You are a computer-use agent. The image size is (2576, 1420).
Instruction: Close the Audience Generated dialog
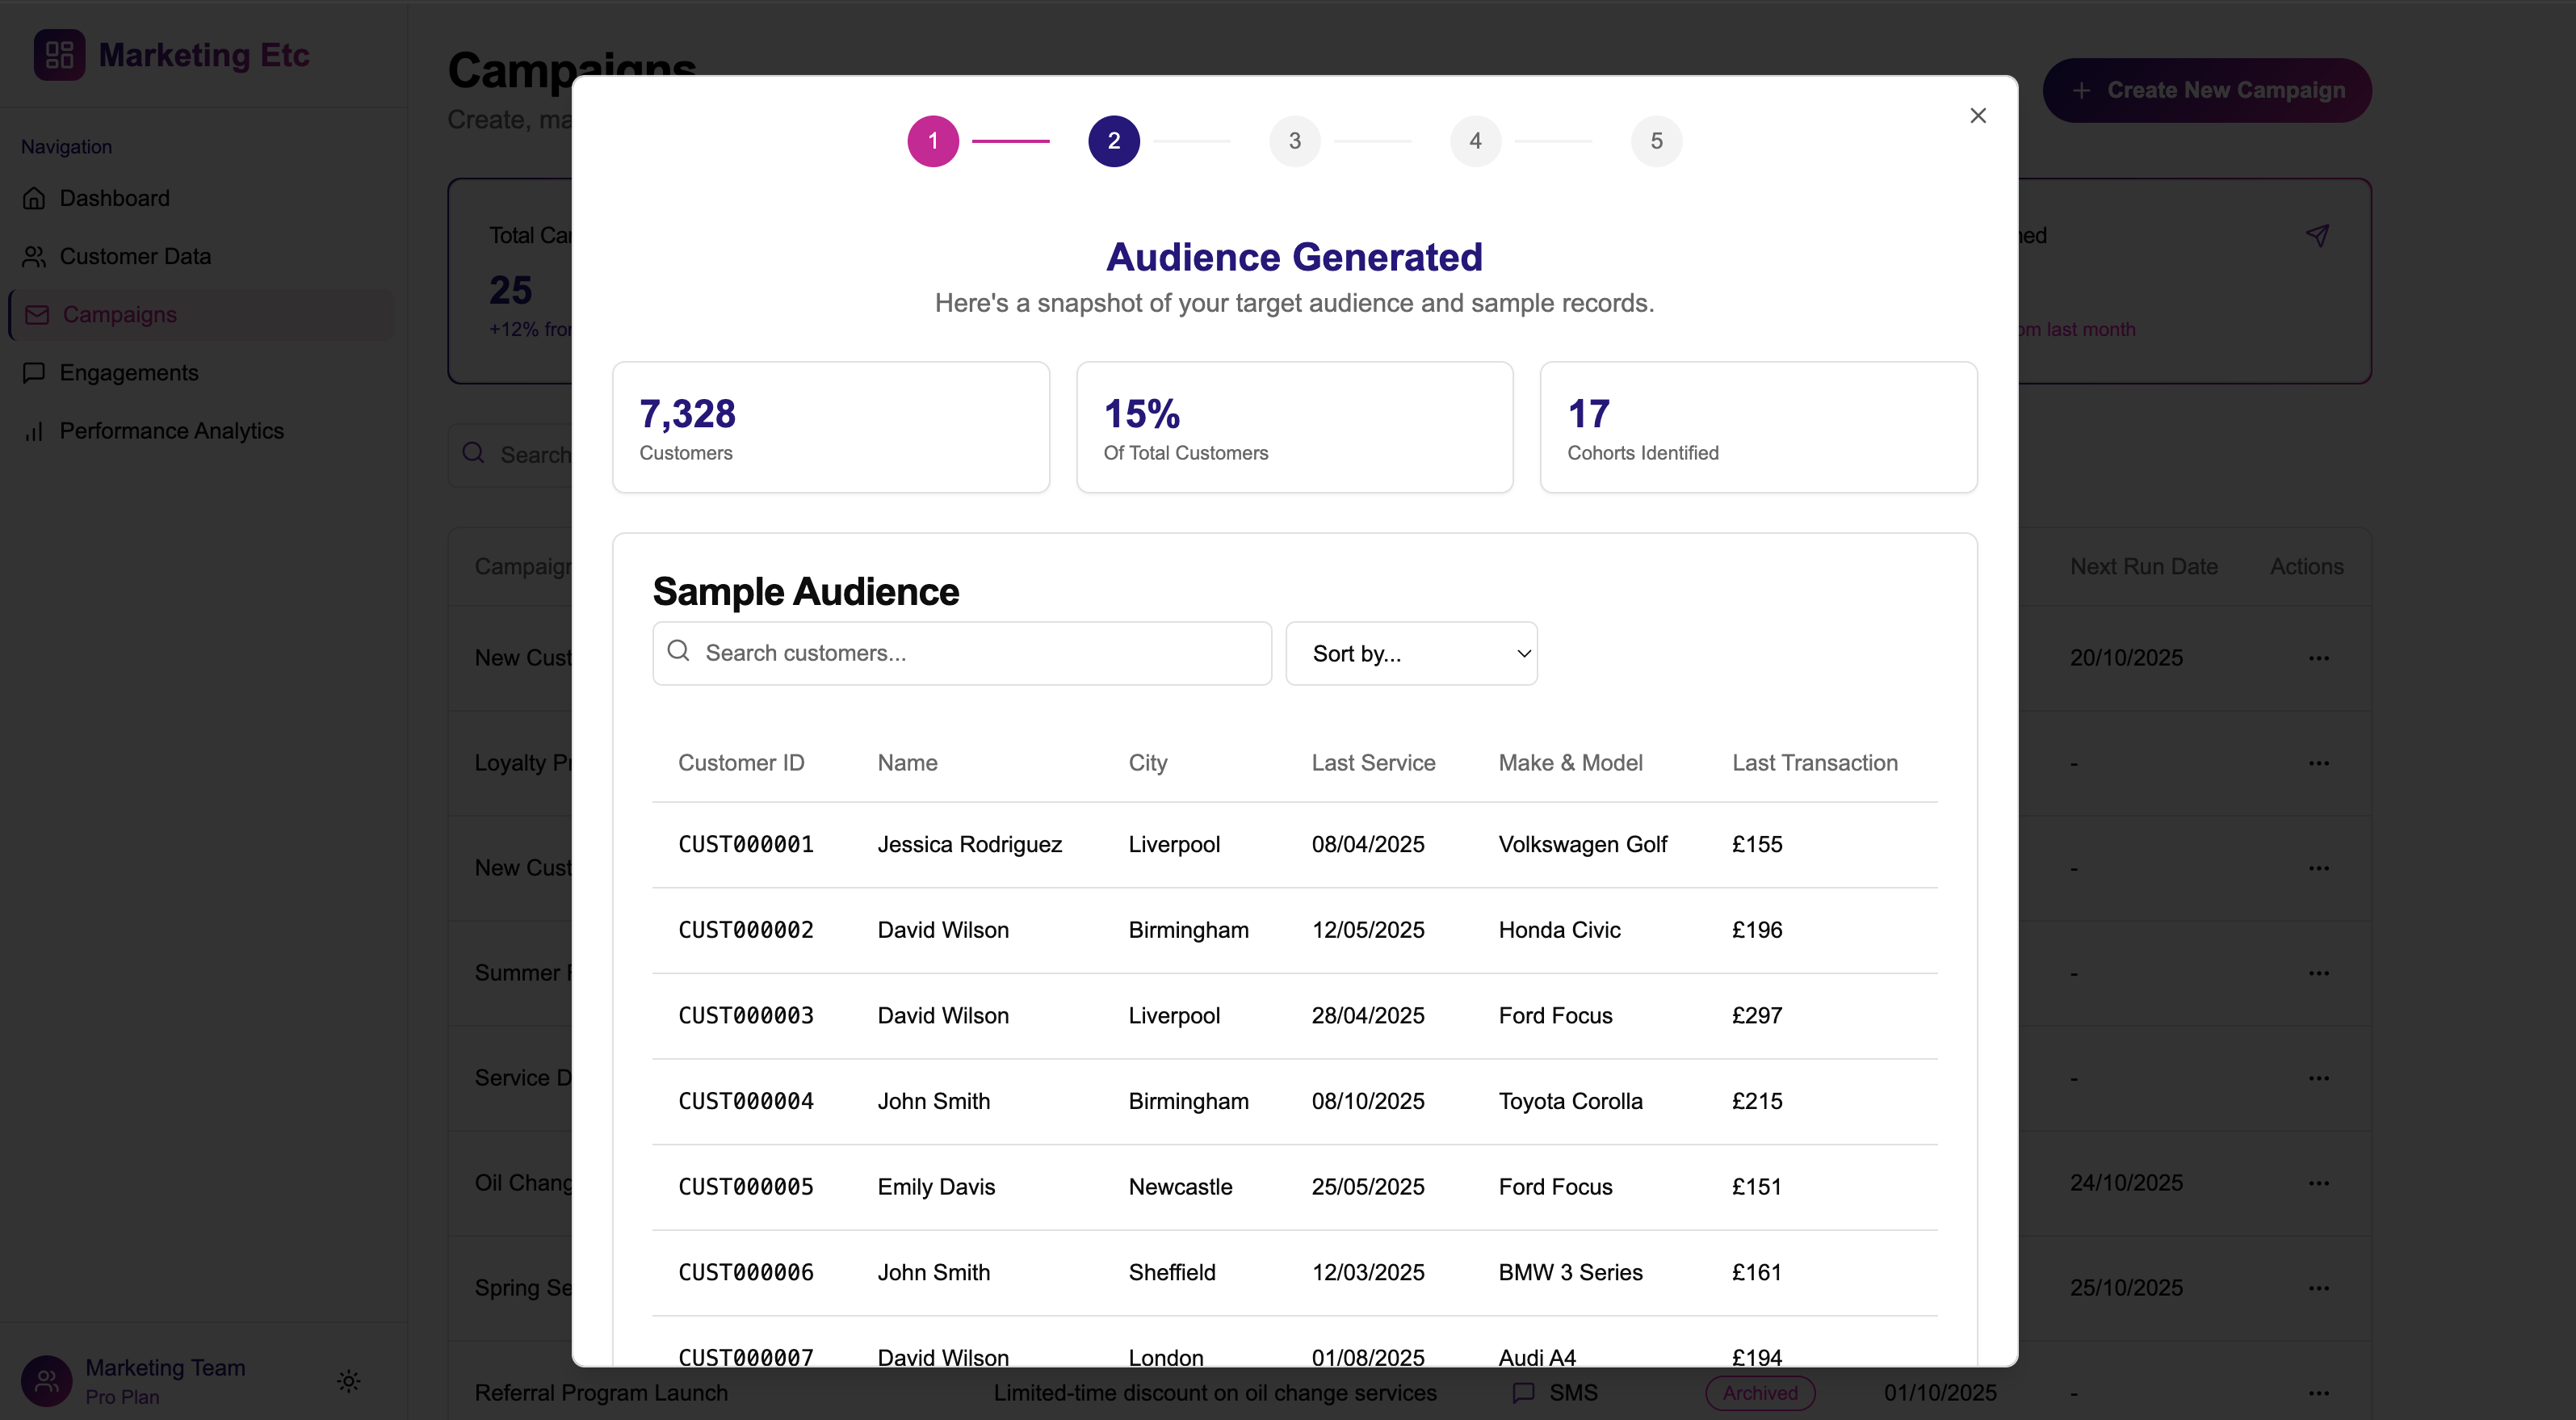1978,115
